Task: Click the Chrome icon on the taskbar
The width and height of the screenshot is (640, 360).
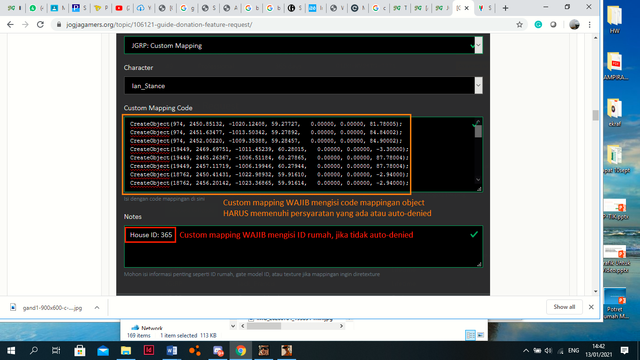Action: (x=241, y=351)
